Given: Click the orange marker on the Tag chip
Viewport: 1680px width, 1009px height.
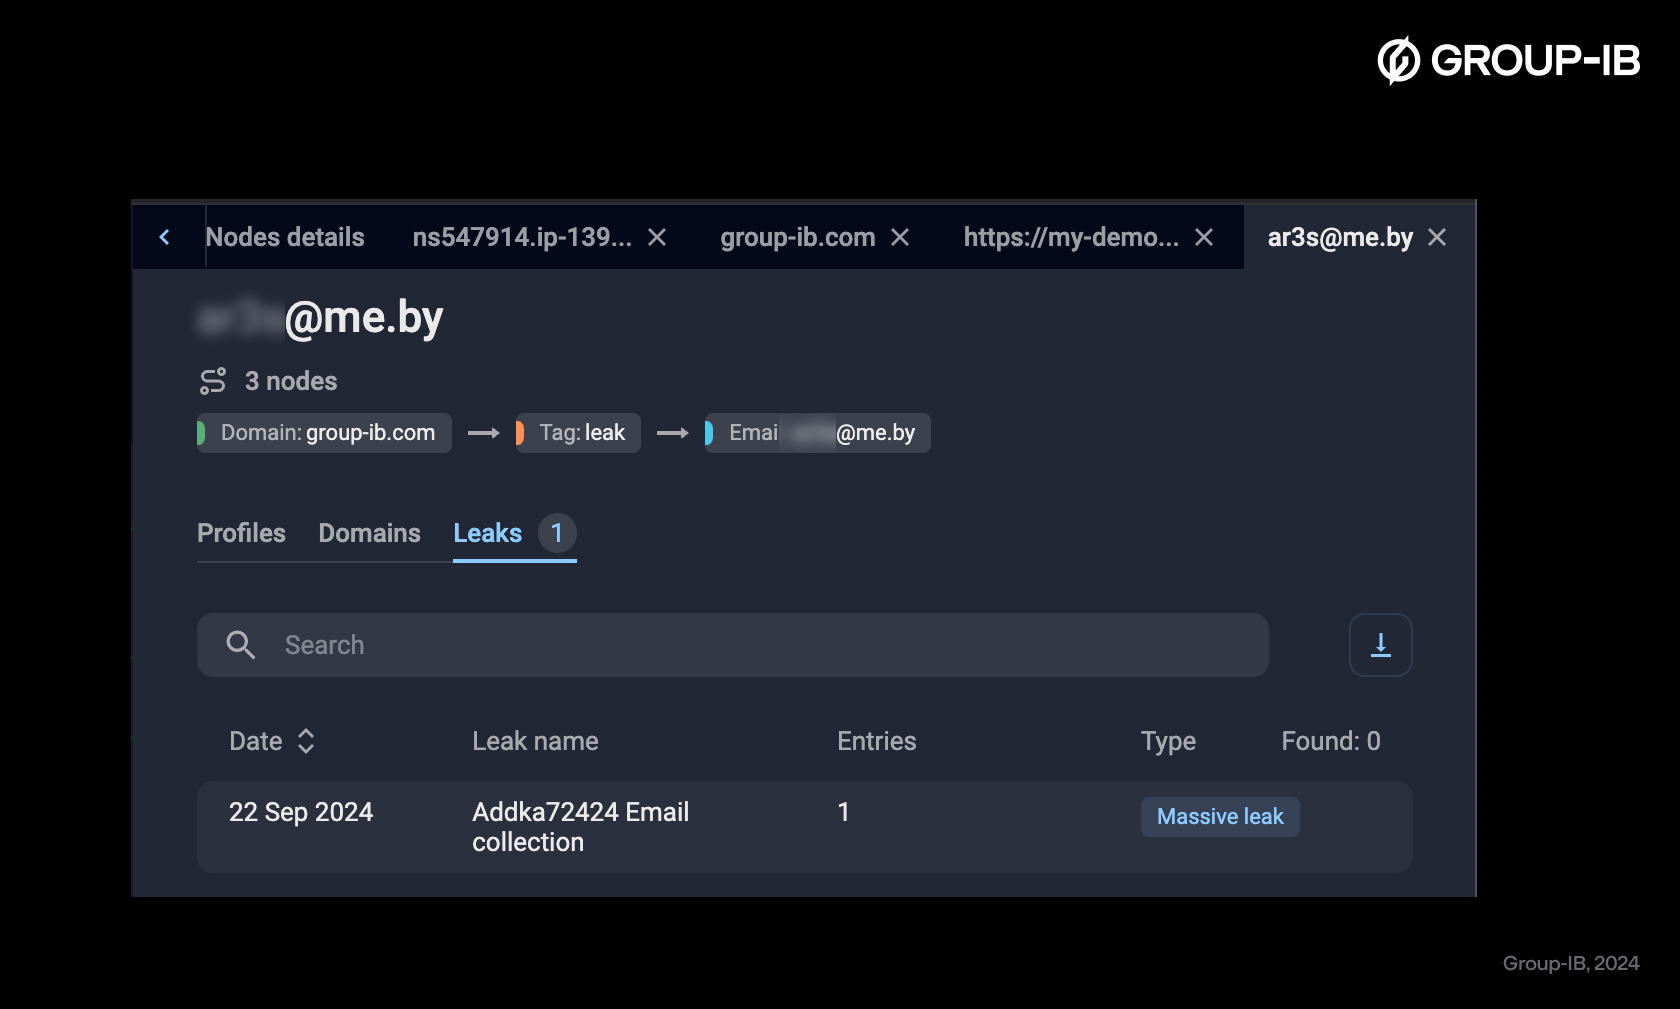Looking at the screenshot, I should click(522, 432).
